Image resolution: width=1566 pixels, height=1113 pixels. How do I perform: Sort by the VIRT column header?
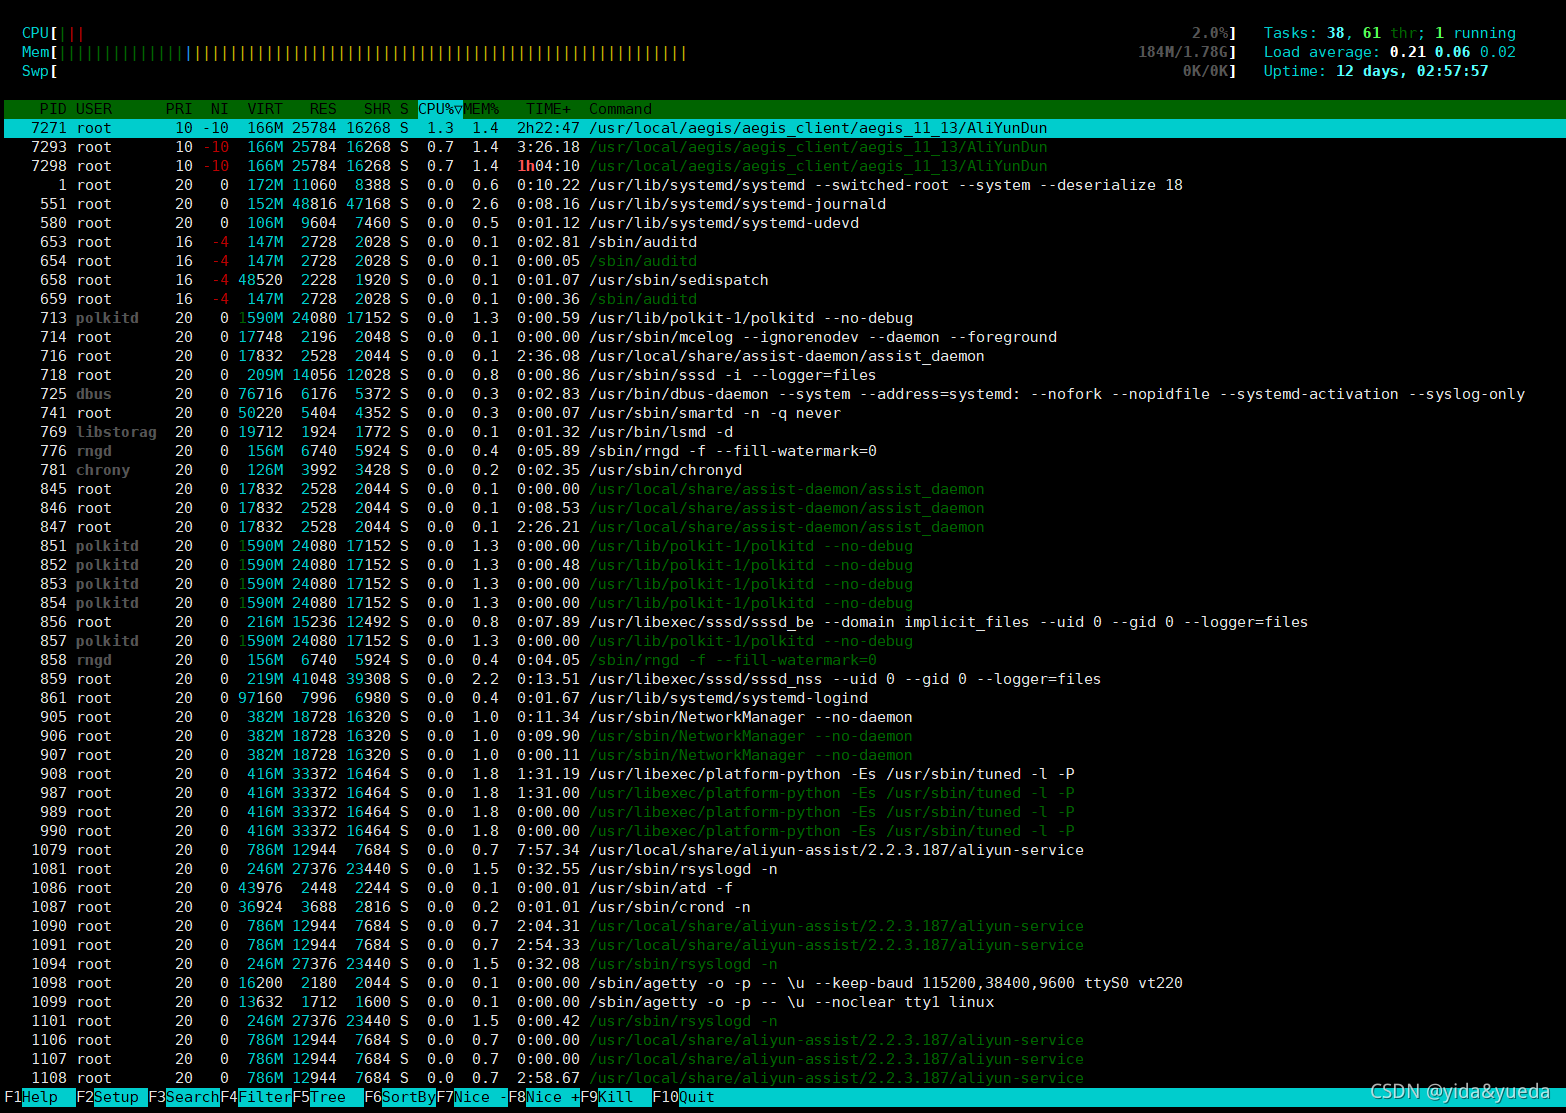(265, 109)
